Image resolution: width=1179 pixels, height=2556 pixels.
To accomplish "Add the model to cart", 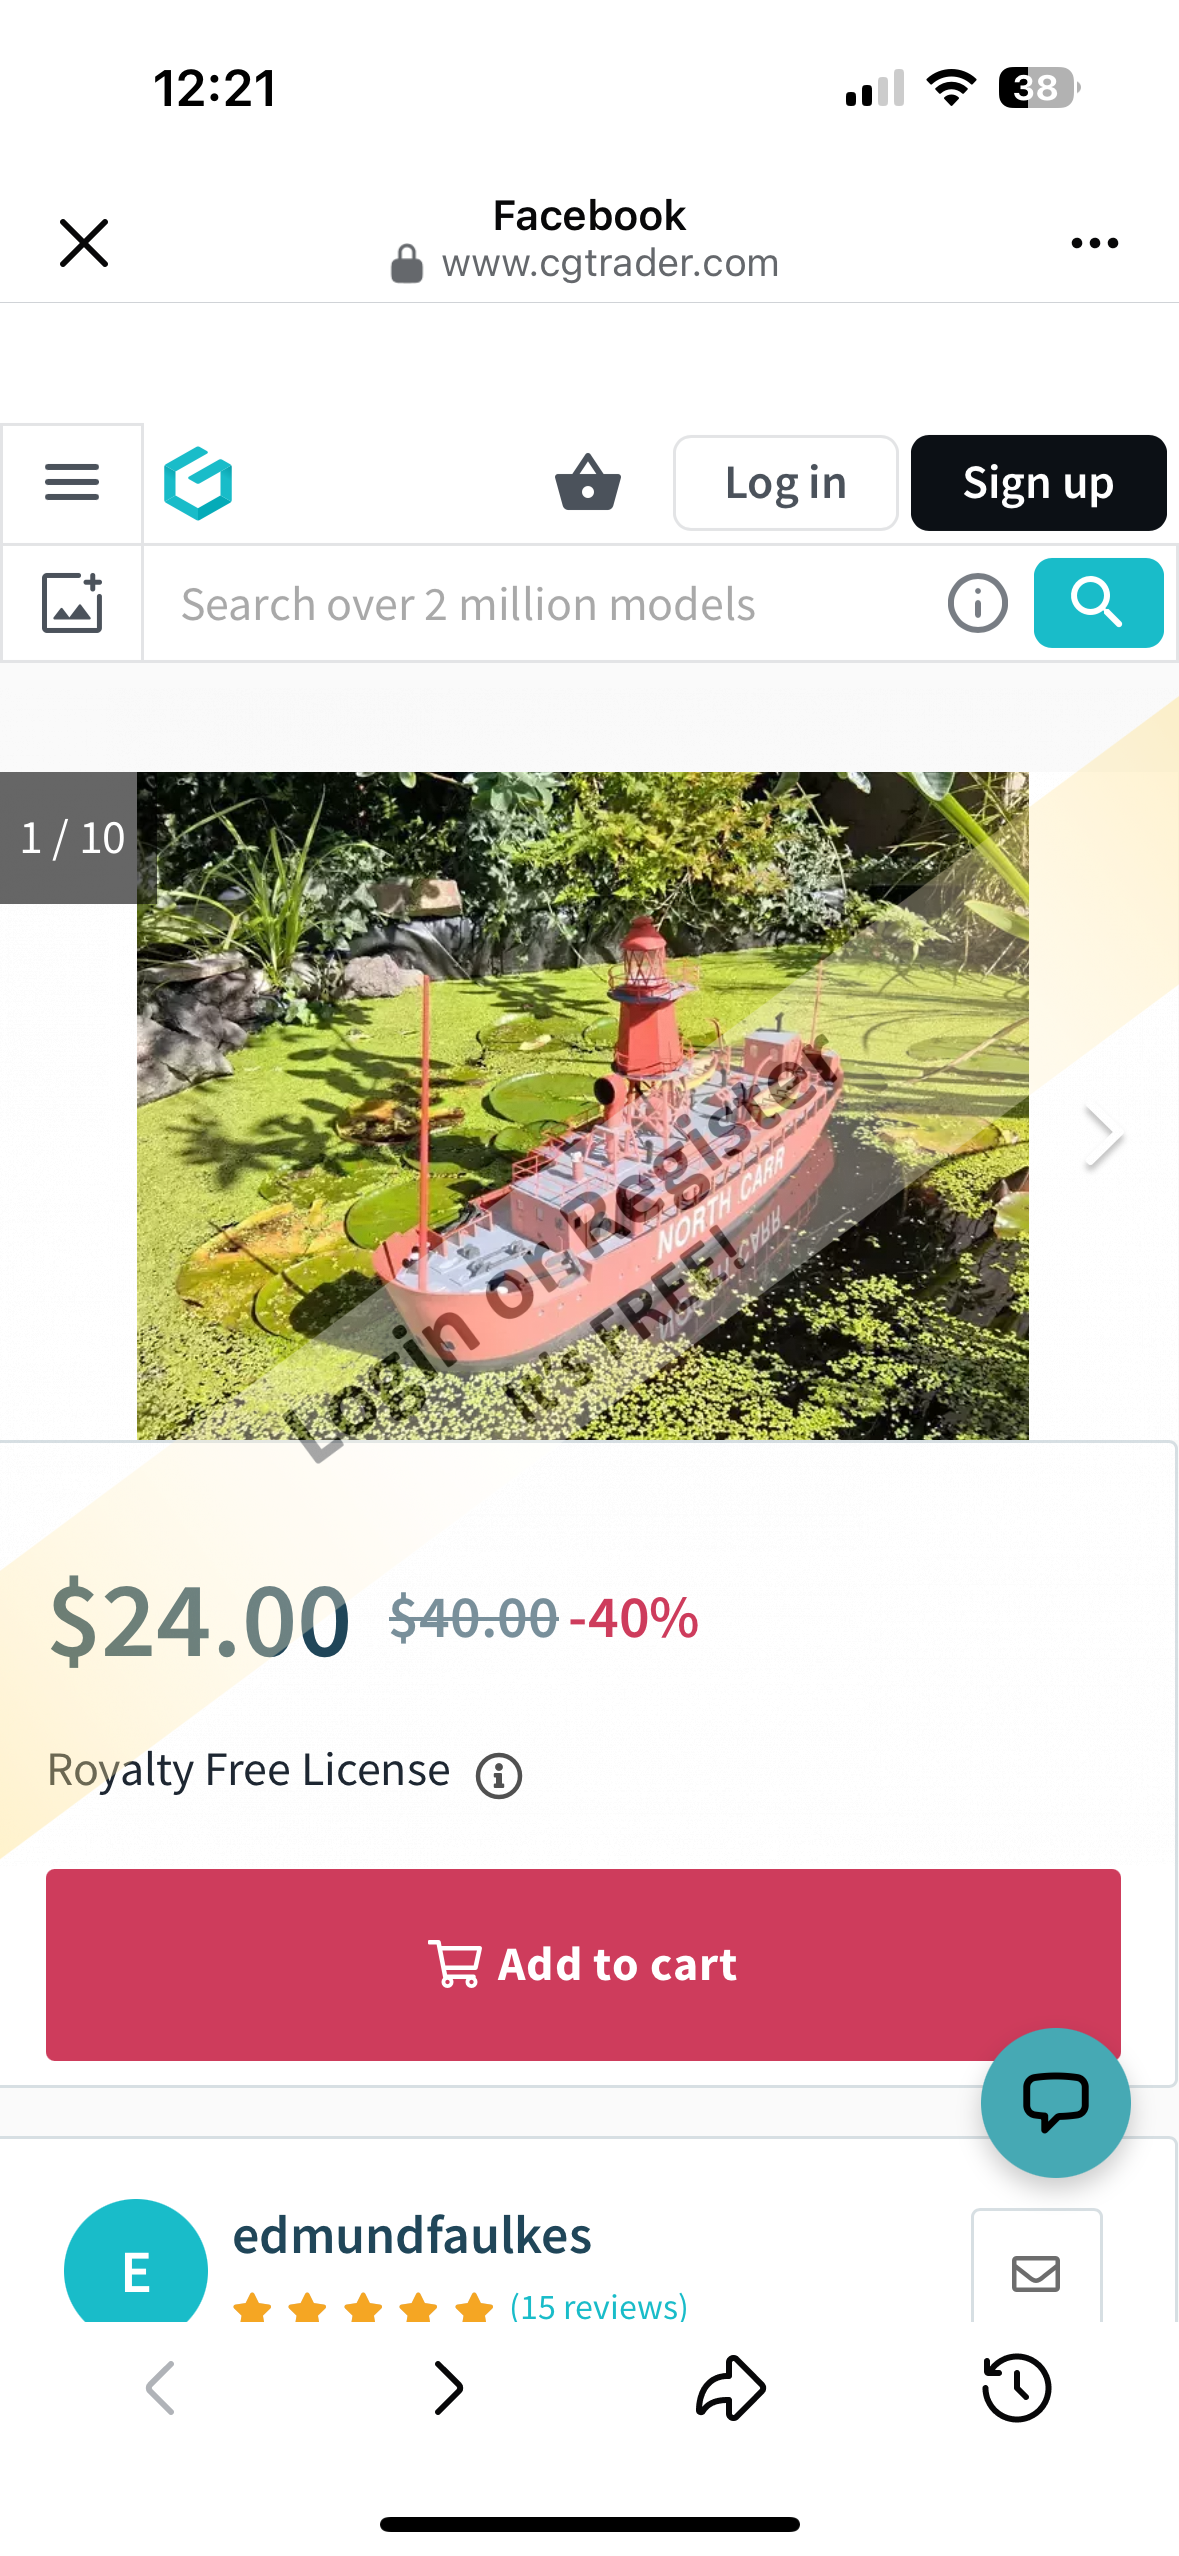I will tap(583, 1964).
